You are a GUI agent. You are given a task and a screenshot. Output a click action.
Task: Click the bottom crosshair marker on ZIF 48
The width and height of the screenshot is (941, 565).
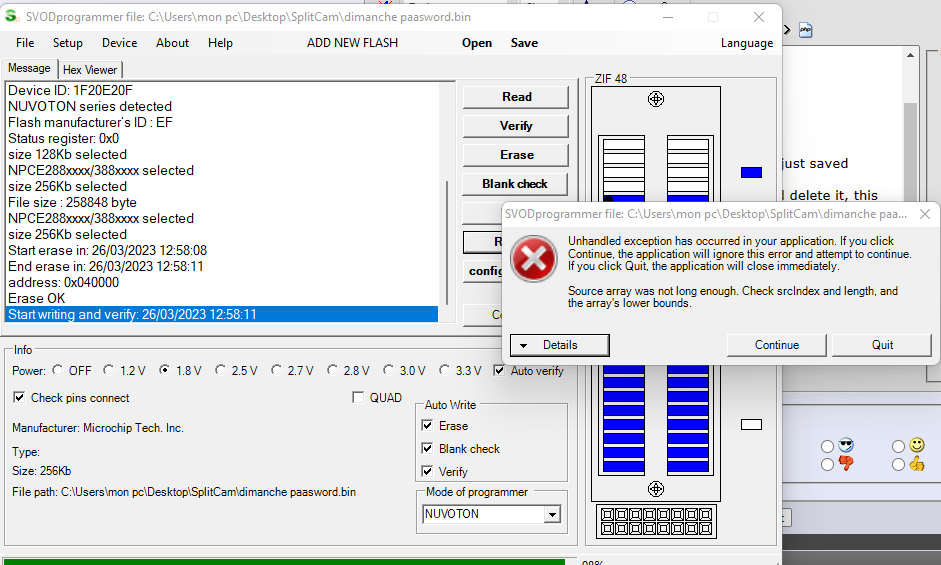656,489
